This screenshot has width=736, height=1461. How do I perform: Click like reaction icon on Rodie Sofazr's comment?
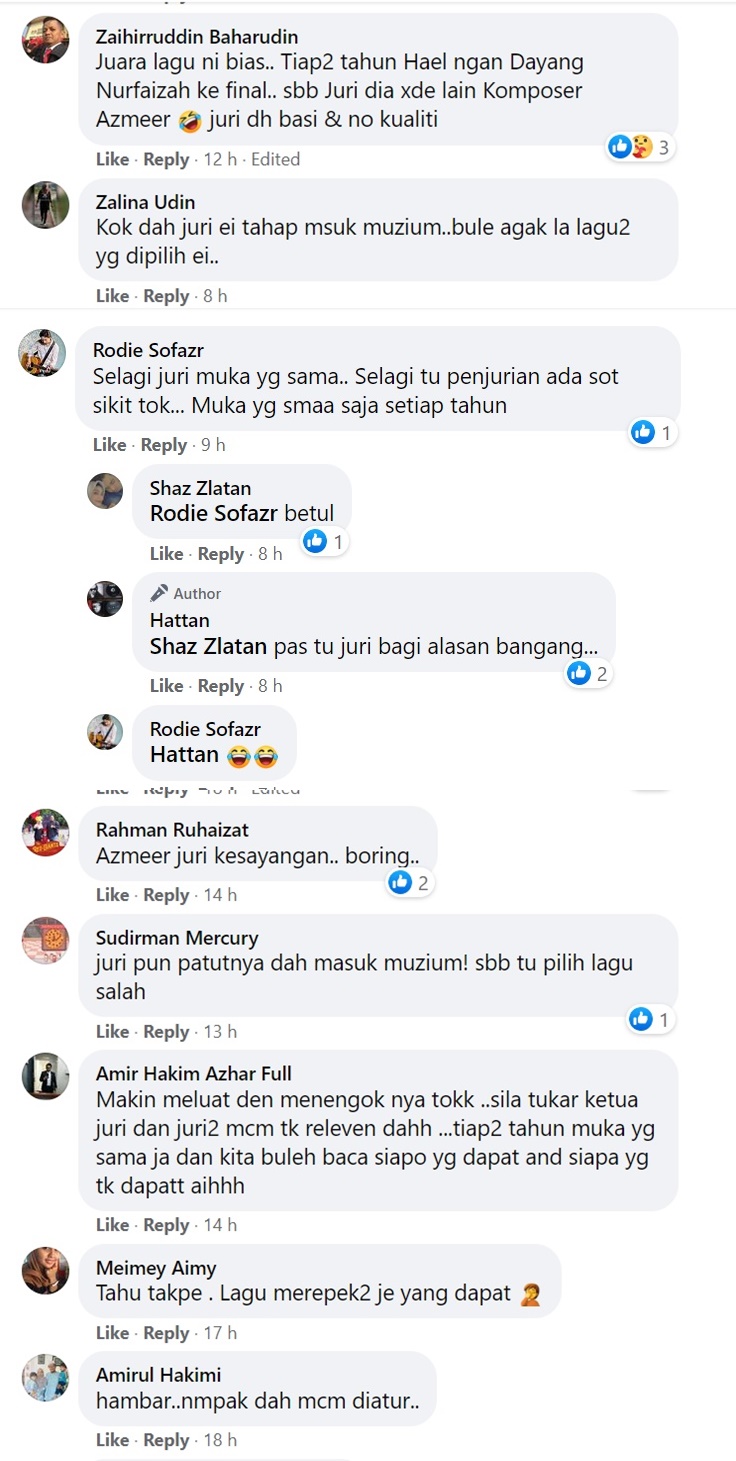(643, 432)
